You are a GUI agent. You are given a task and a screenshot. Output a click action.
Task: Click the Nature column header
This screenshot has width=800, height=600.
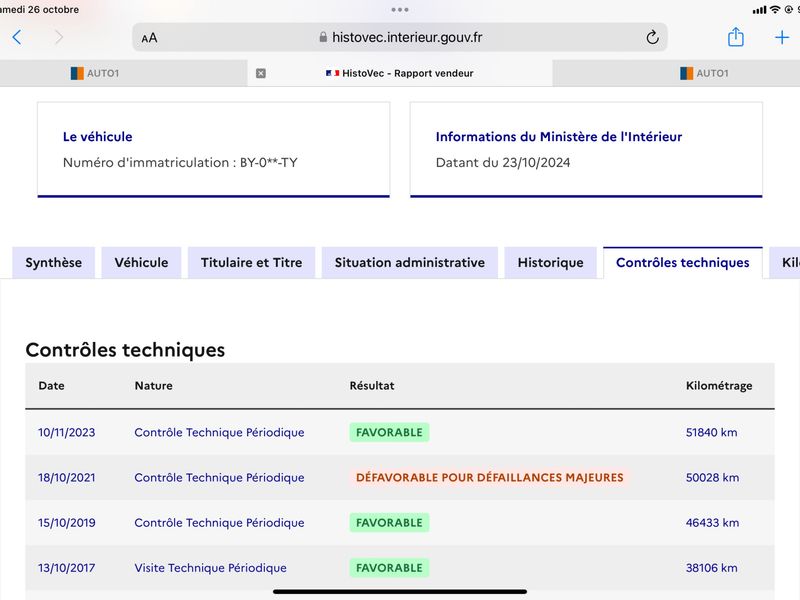(x=154, y=386)
